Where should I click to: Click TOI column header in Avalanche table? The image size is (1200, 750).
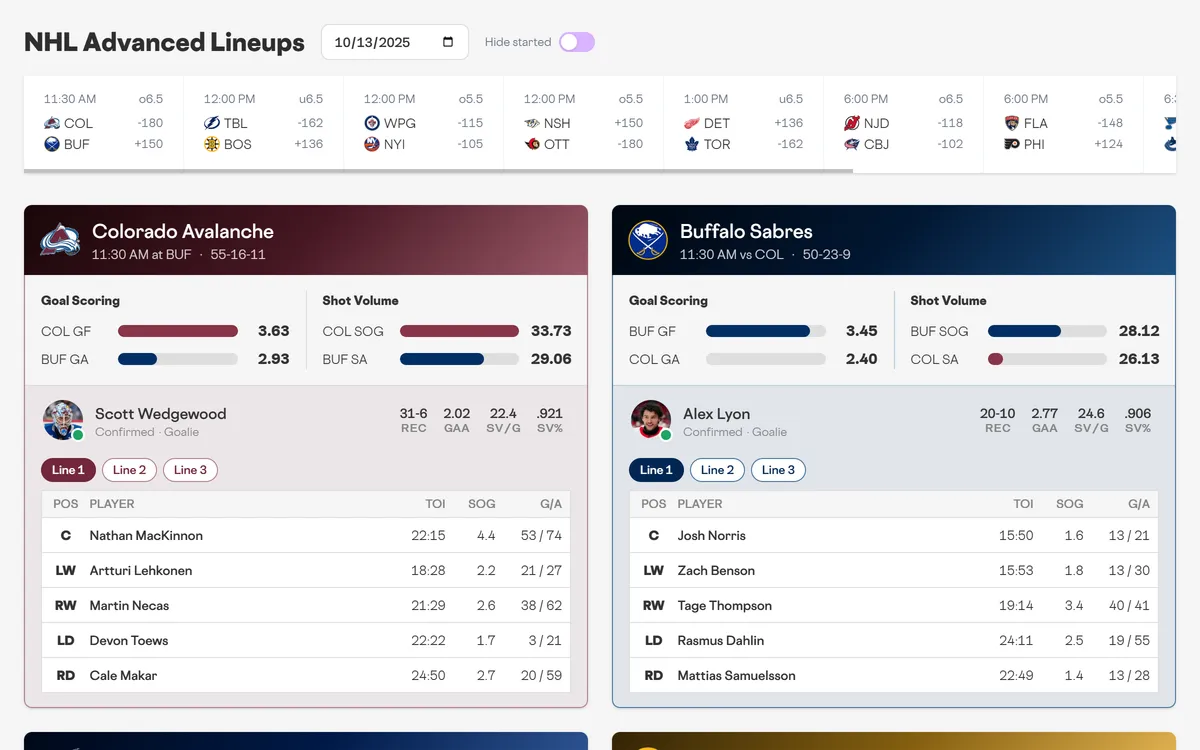[x=435, y=504]
